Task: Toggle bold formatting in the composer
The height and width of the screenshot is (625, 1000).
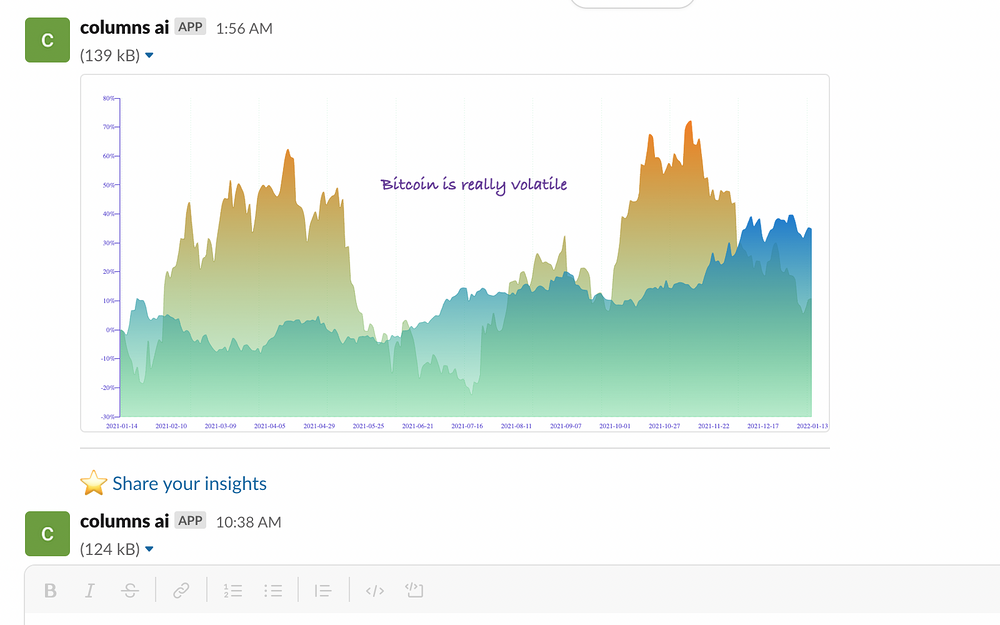Action: pos(50,591)
